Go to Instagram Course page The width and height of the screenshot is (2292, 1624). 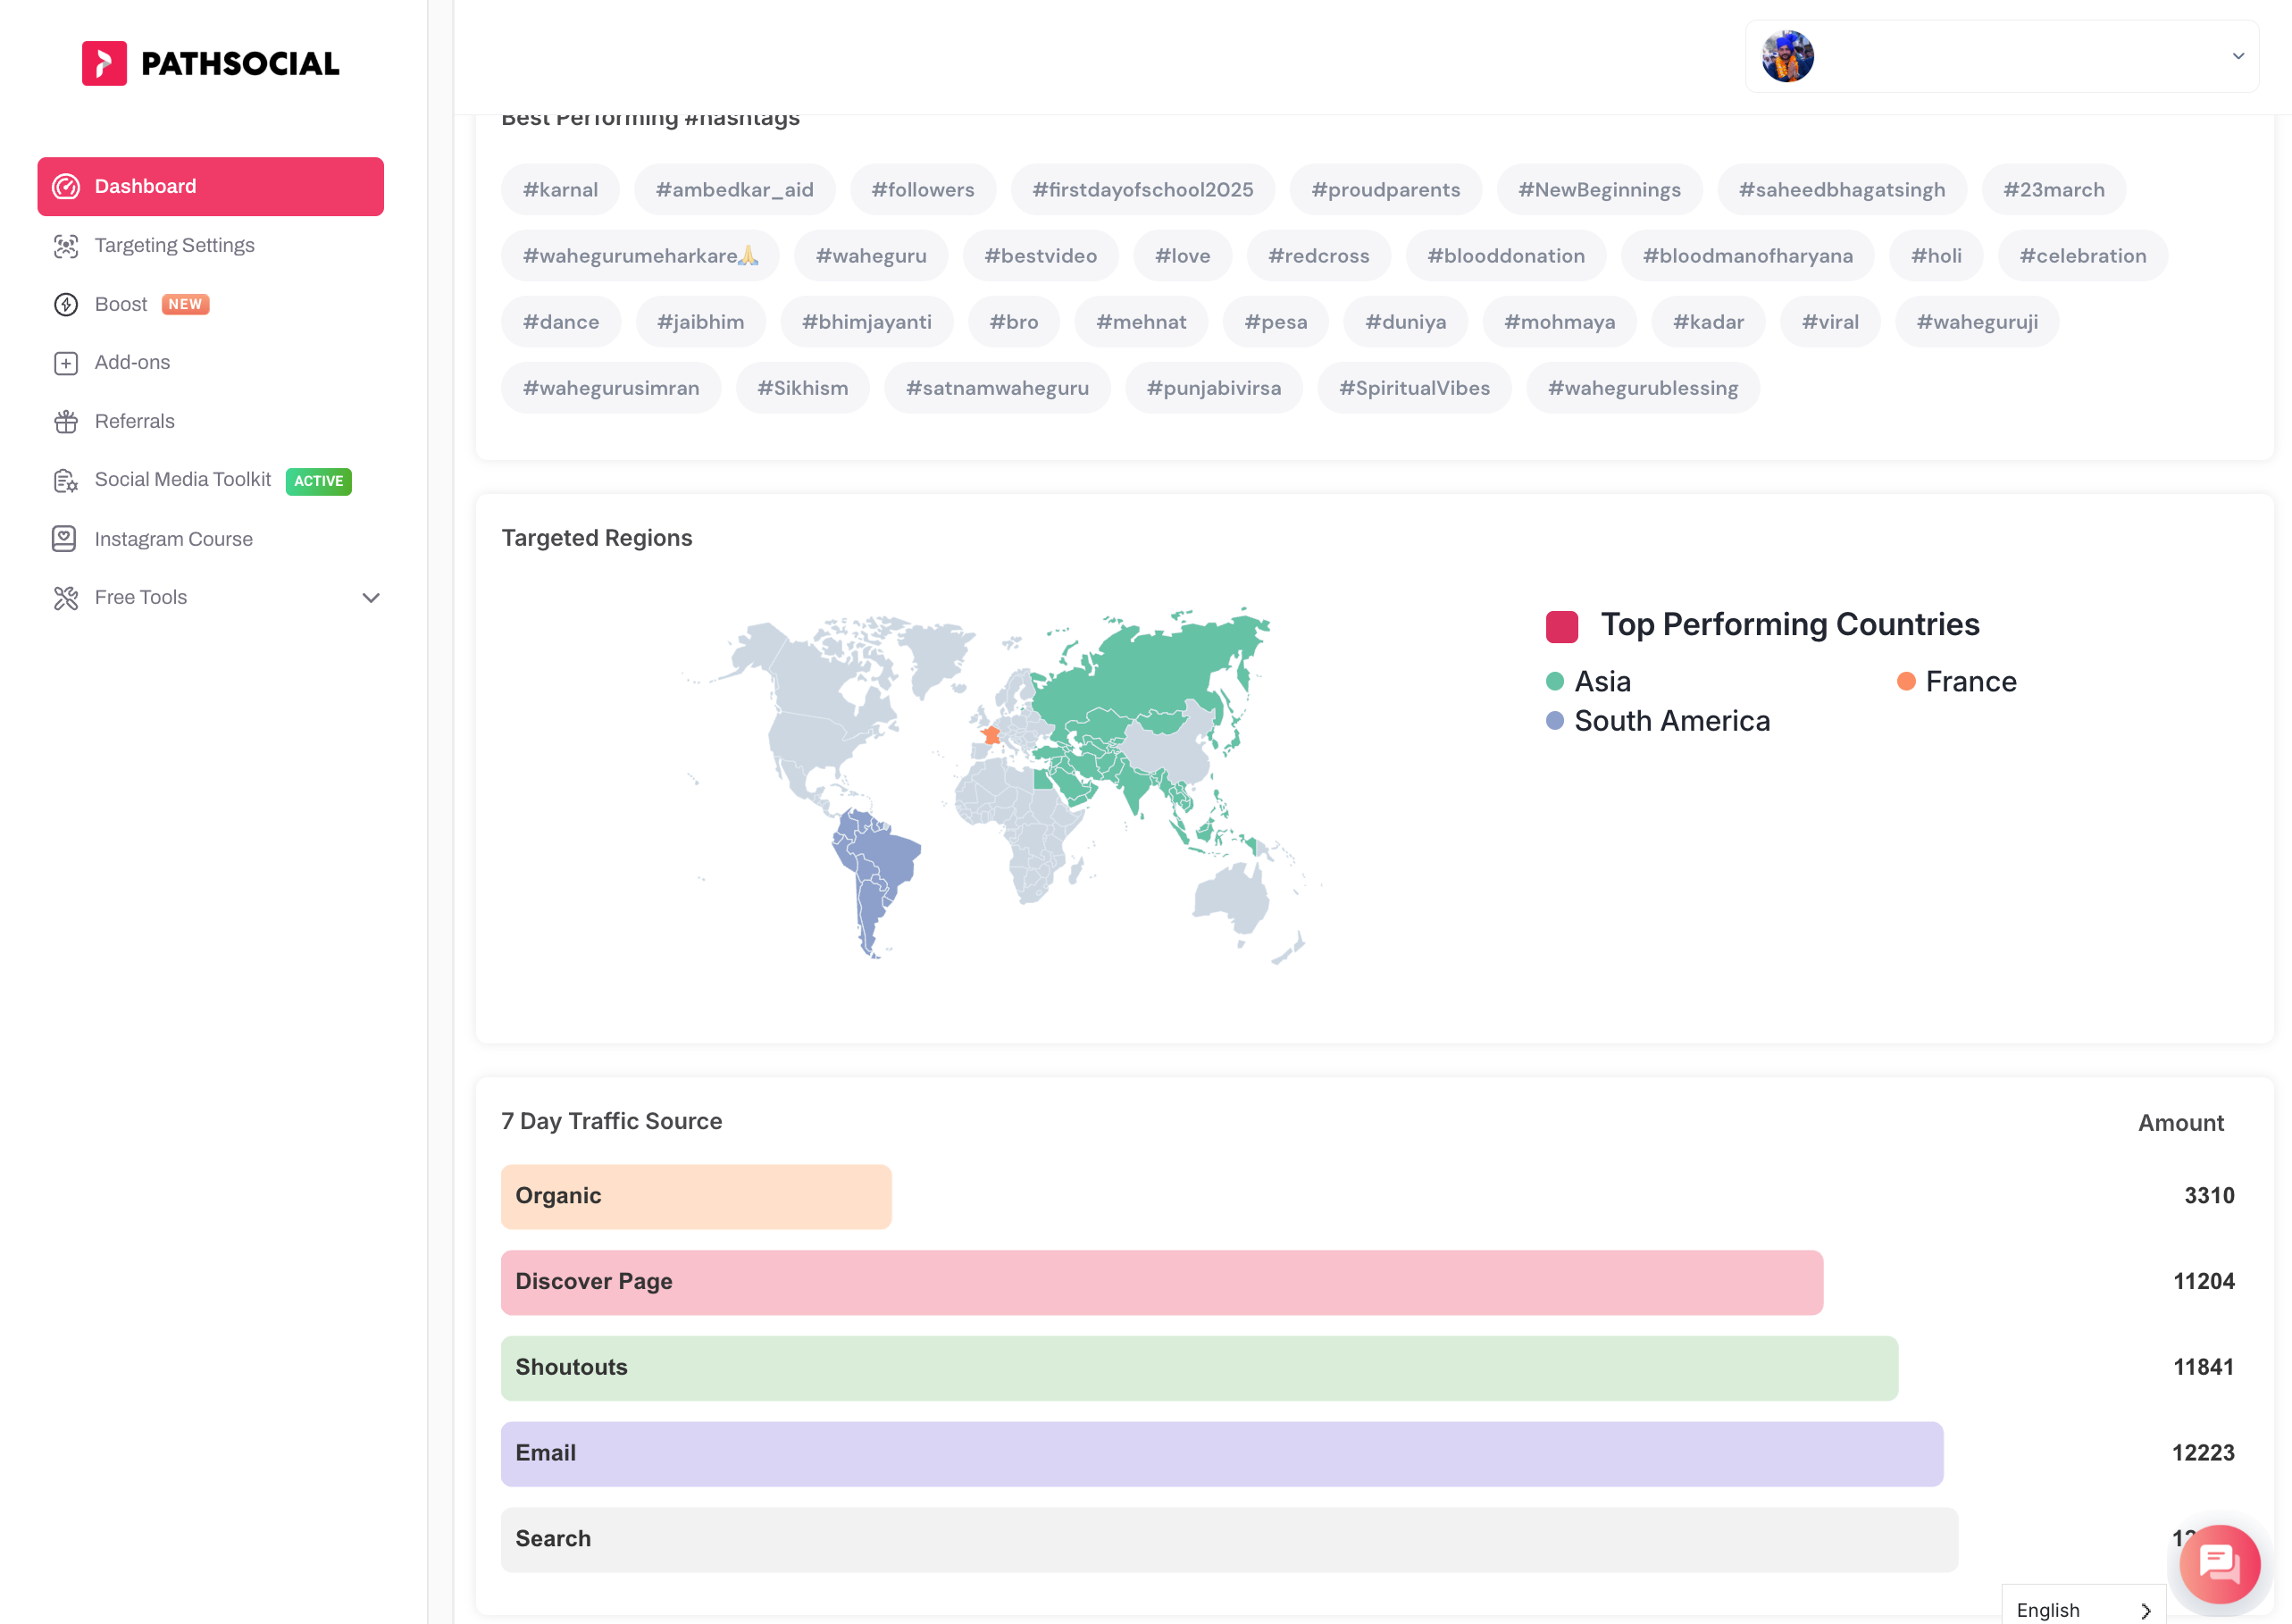point(173,539)
